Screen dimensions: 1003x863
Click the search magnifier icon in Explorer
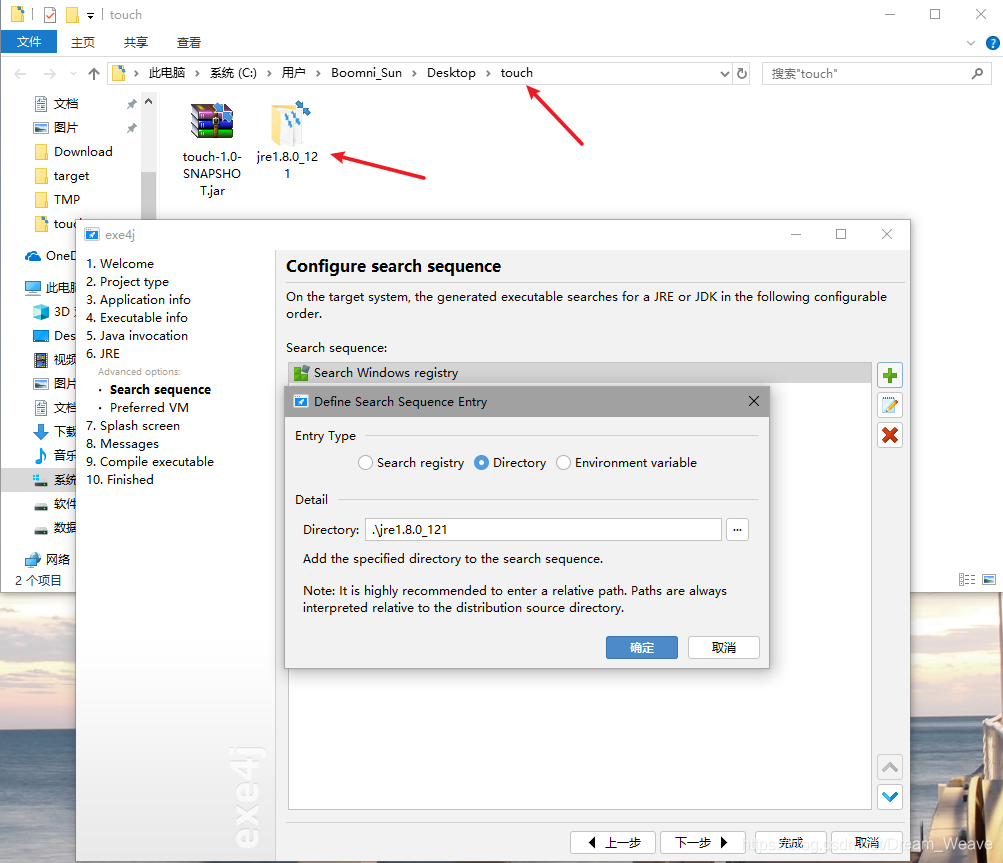point(977,74)
